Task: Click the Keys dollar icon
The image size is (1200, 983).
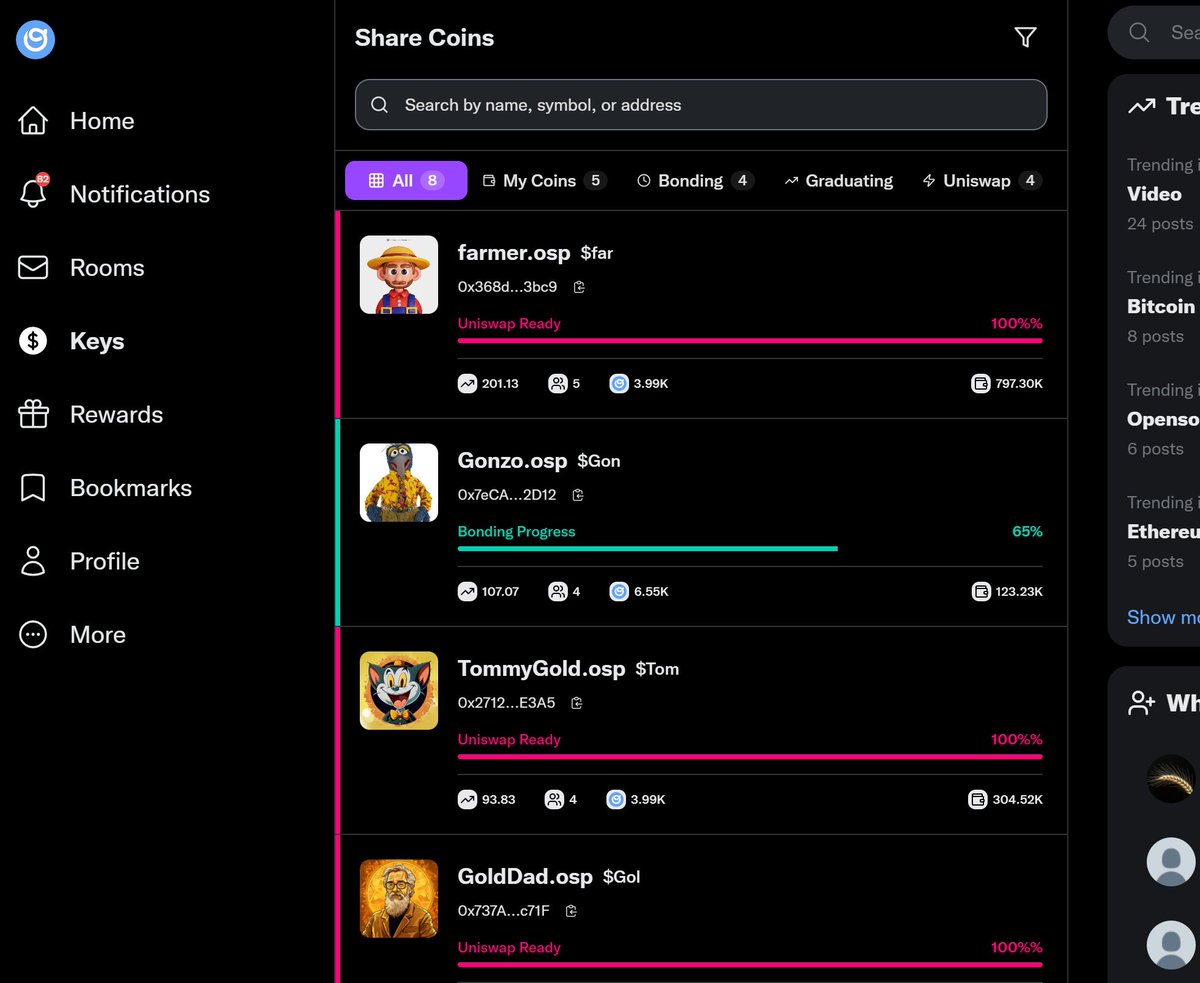Action: [x=33, y=341]
